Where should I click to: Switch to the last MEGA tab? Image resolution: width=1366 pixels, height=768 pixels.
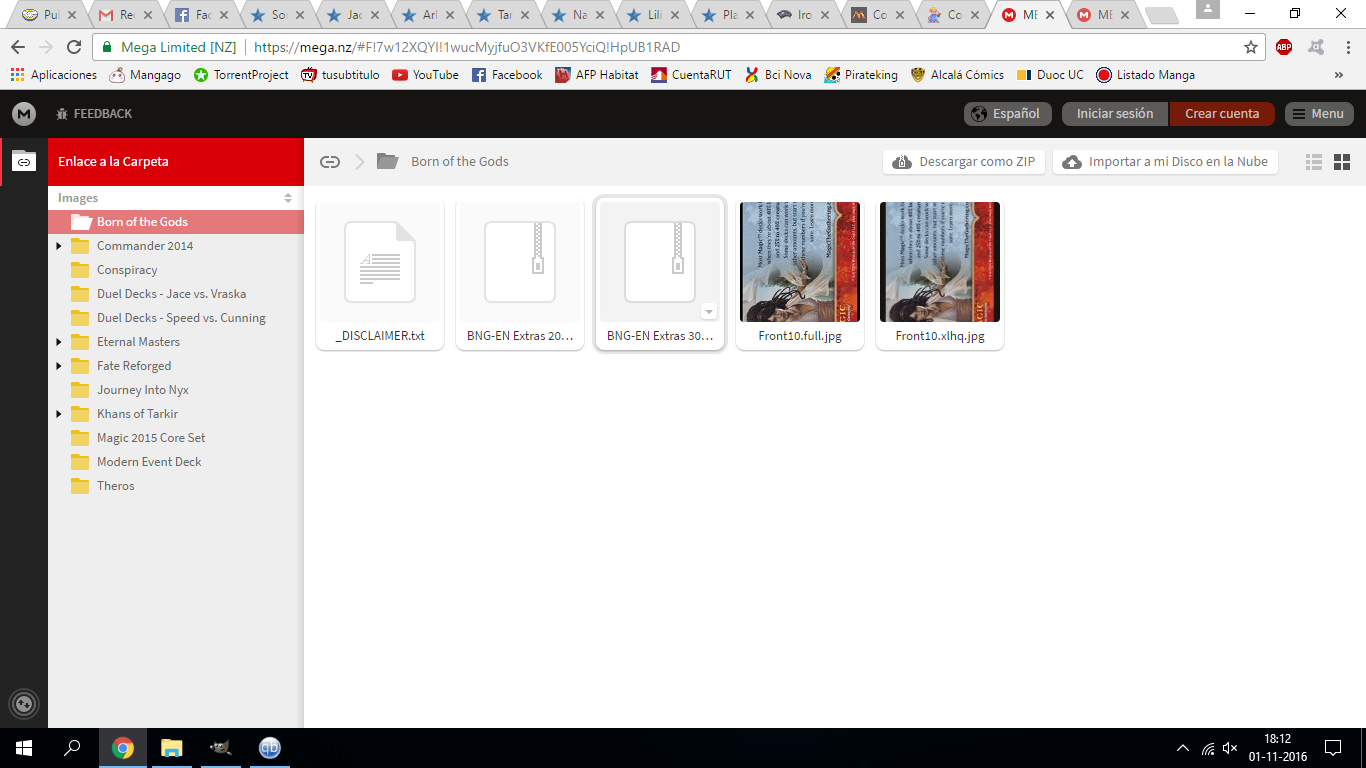[1103, 15]
